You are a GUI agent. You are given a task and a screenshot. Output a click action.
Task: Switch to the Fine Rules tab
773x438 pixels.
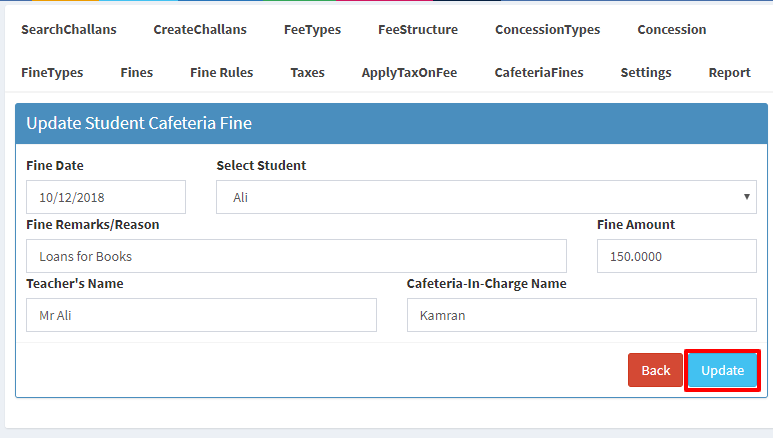point(221,73)
